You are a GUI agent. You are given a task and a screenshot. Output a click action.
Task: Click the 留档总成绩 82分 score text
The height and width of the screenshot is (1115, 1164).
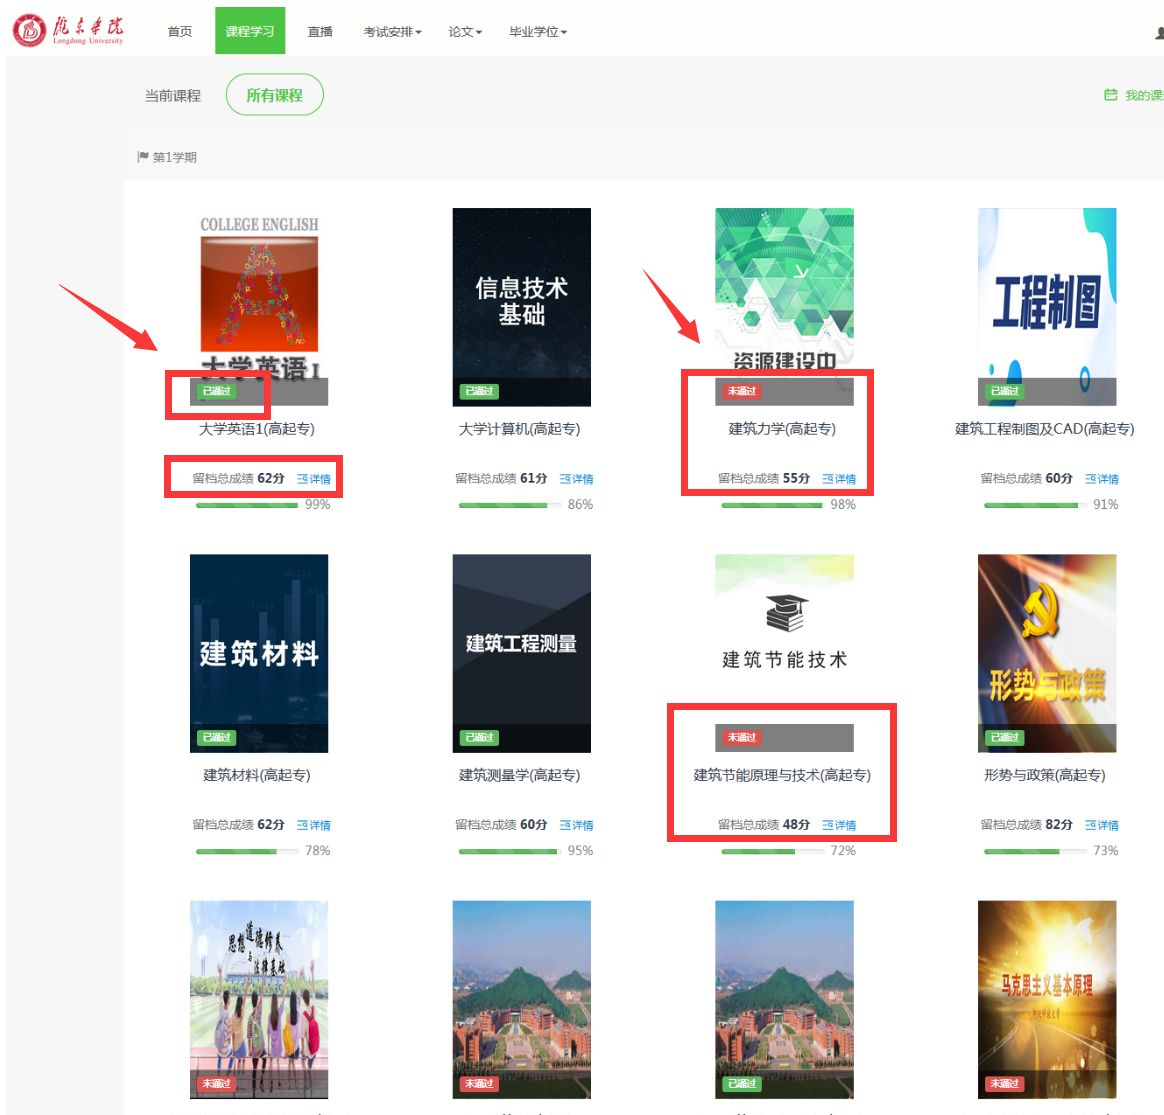coord(1027,825)
